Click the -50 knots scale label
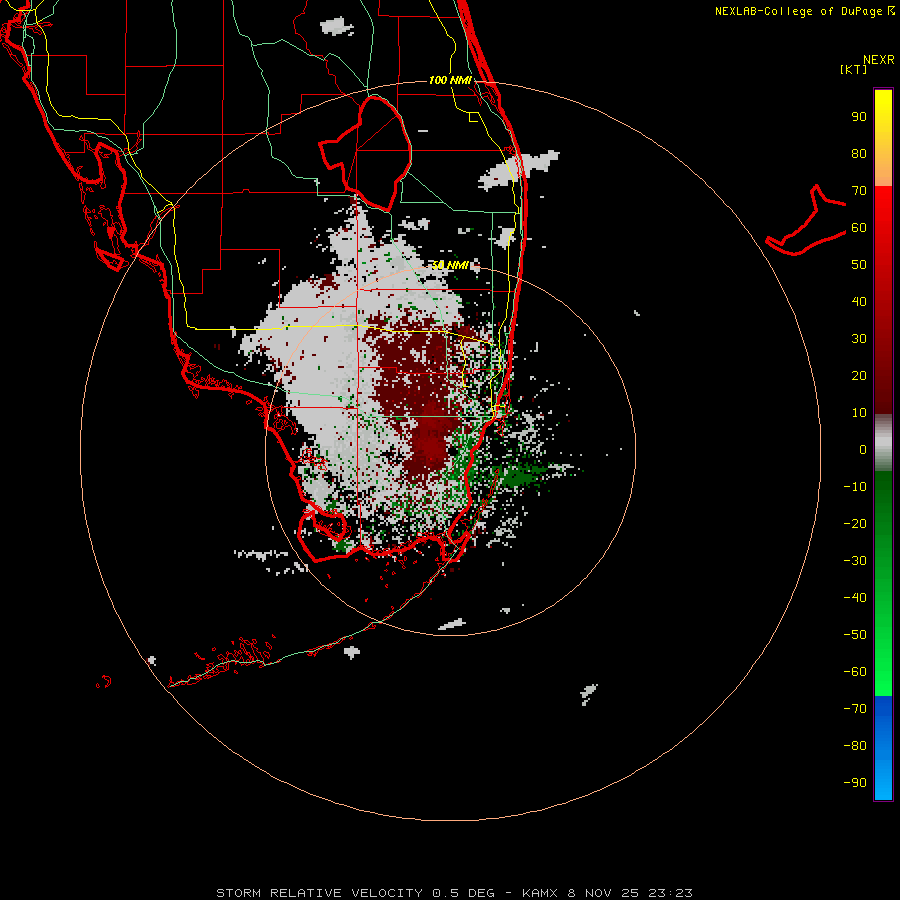 [x=855, y=634]
